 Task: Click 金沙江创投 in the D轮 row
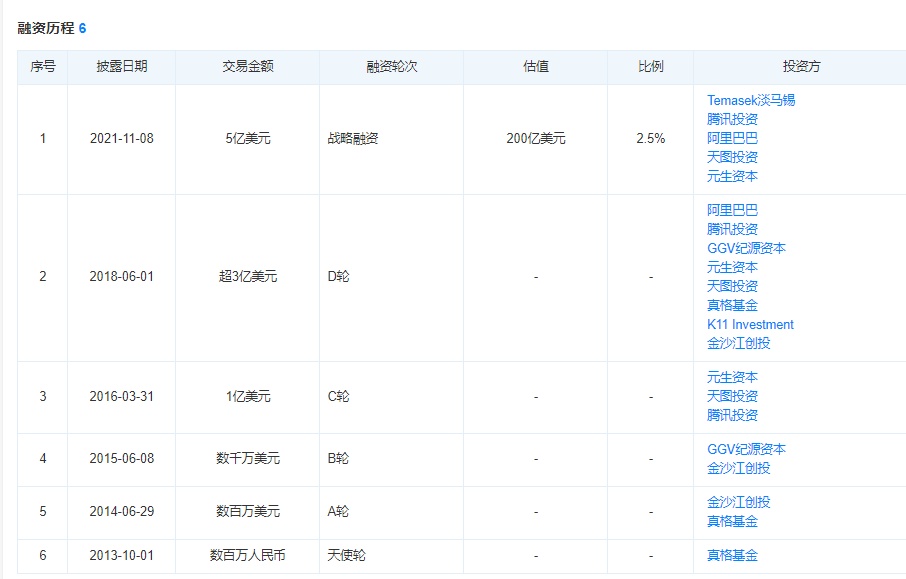(x=738, y=344)
